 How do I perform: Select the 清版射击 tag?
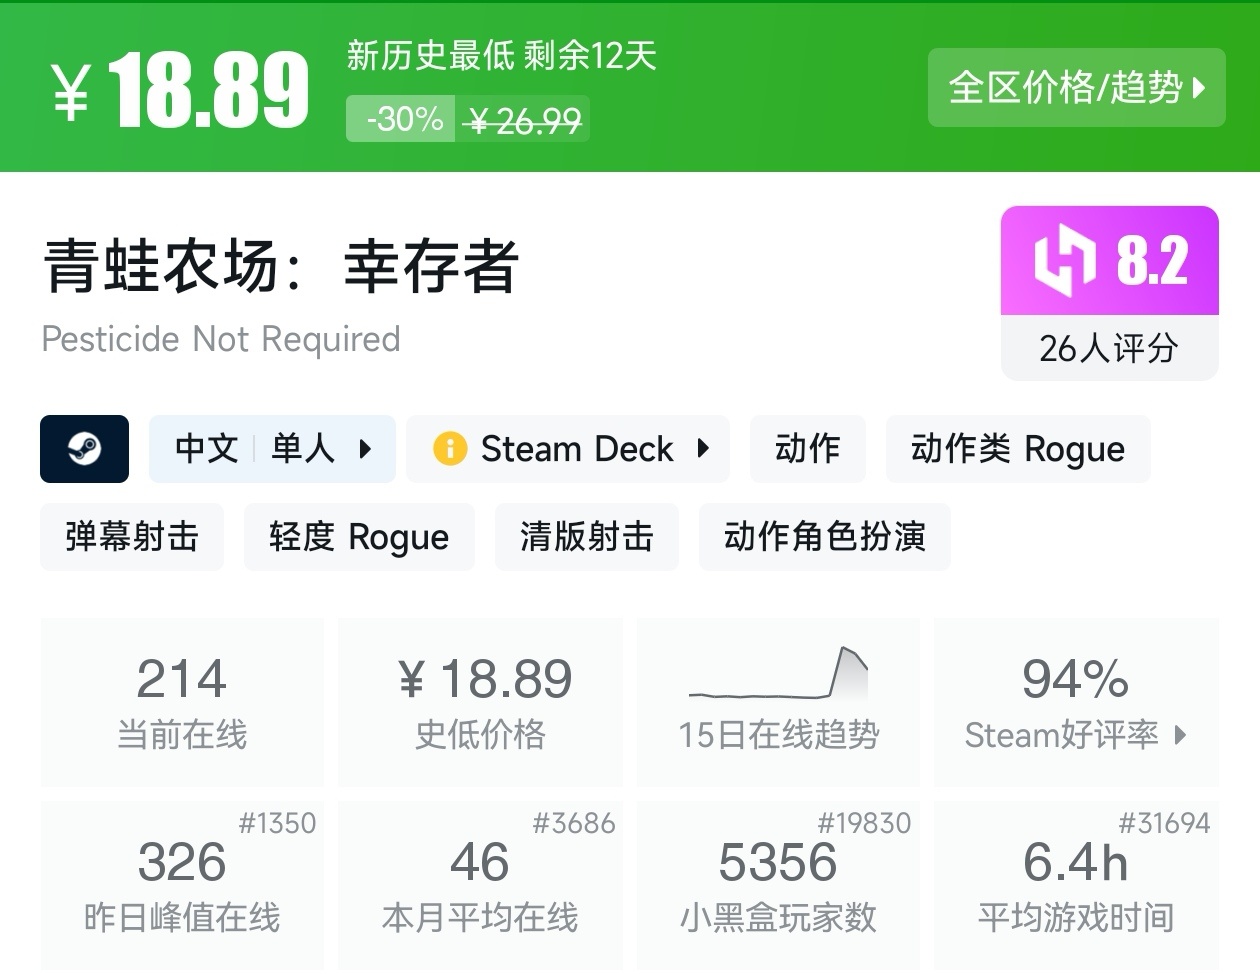[586, 537]
